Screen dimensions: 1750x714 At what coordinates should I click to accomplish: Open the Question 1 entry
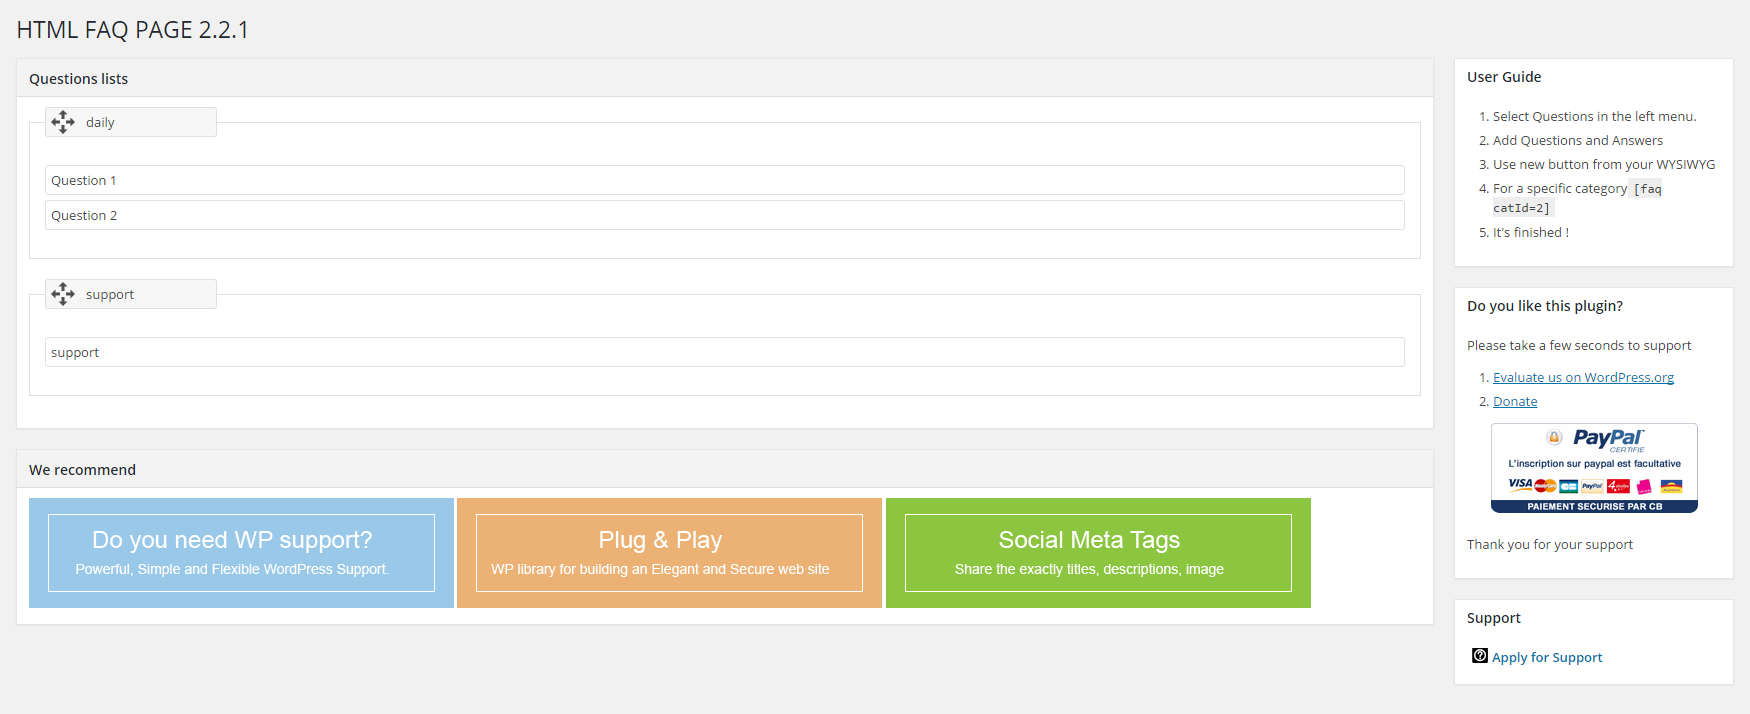pyautogui.click(x=724, y=180)
